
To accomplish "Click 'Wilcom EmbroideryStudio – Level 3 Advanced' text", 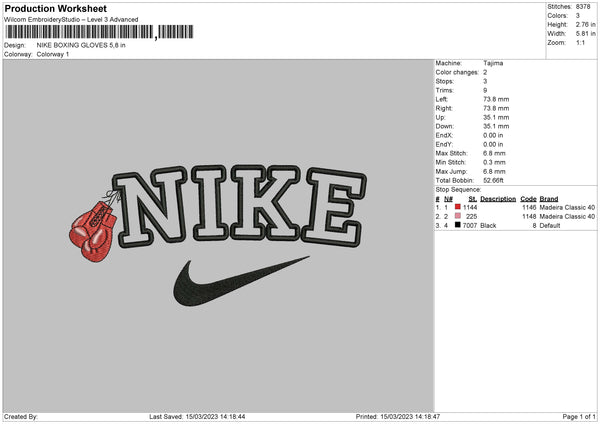I will tap(71, 20).
